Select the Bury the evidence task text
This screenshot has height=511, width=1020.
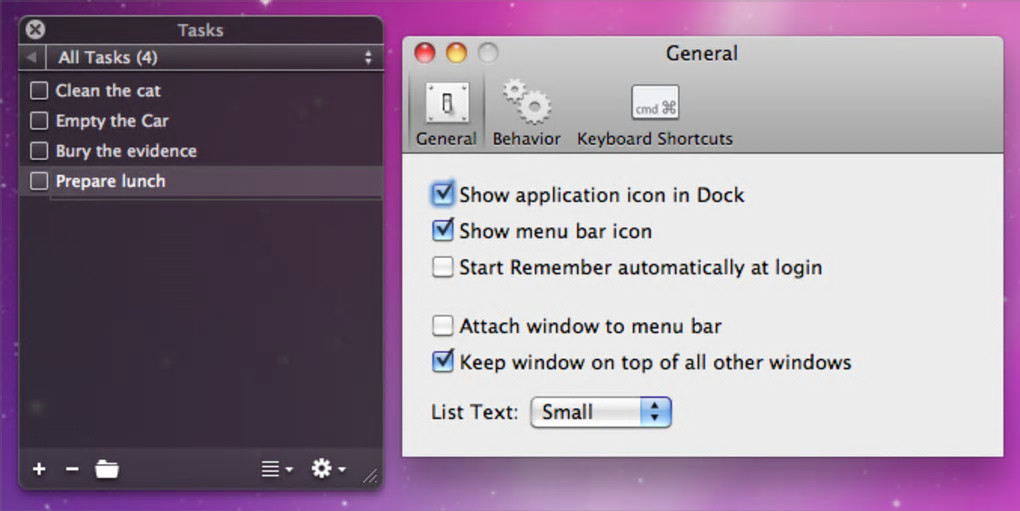(x=126, y=151)
